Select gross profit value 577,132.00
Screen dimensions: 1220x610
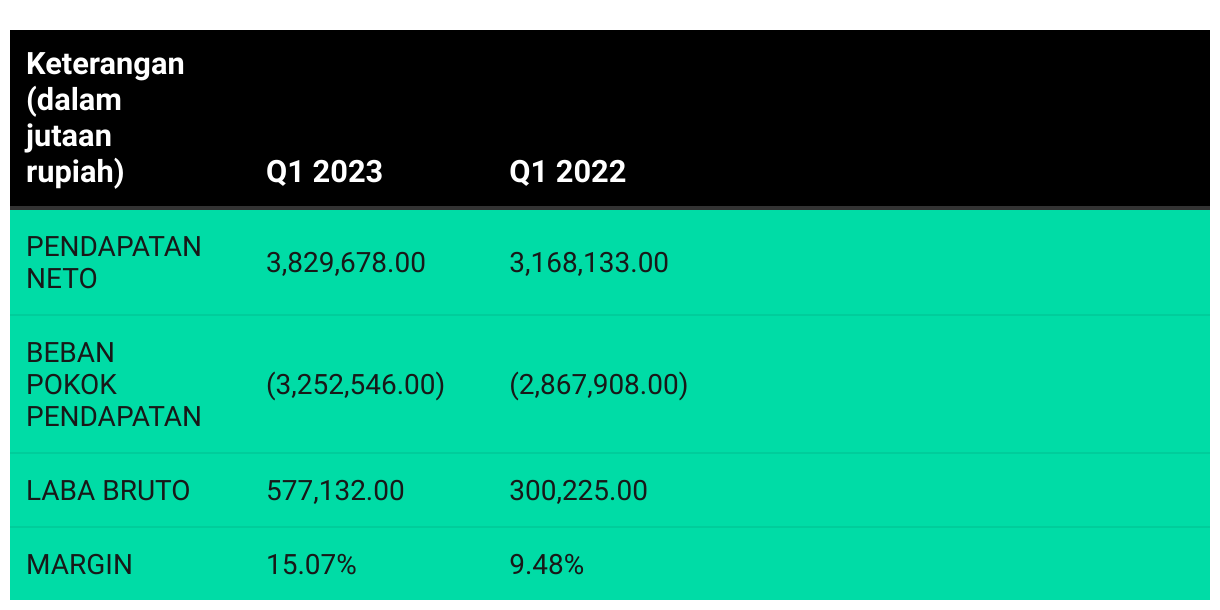point(336,491)
